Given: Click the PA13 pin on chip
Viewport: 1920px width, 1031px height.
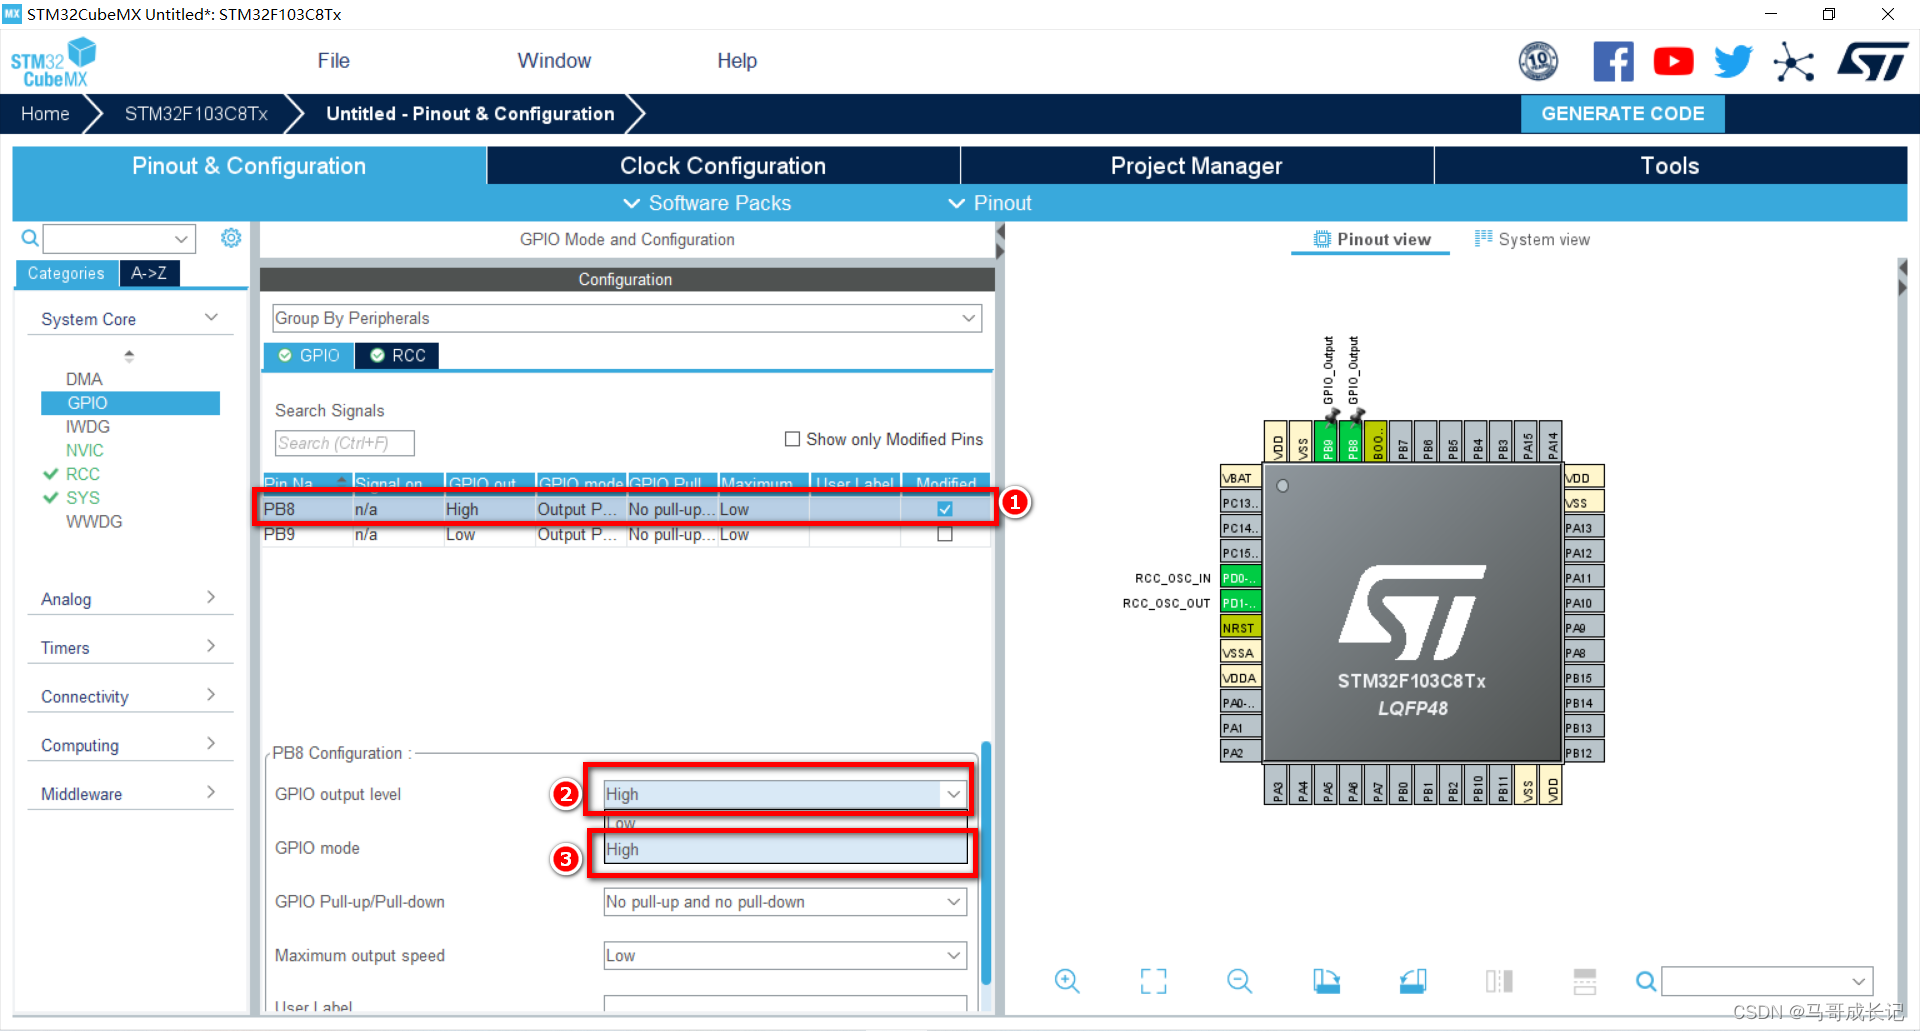Looking at the screenshot, I should 1584,528.
